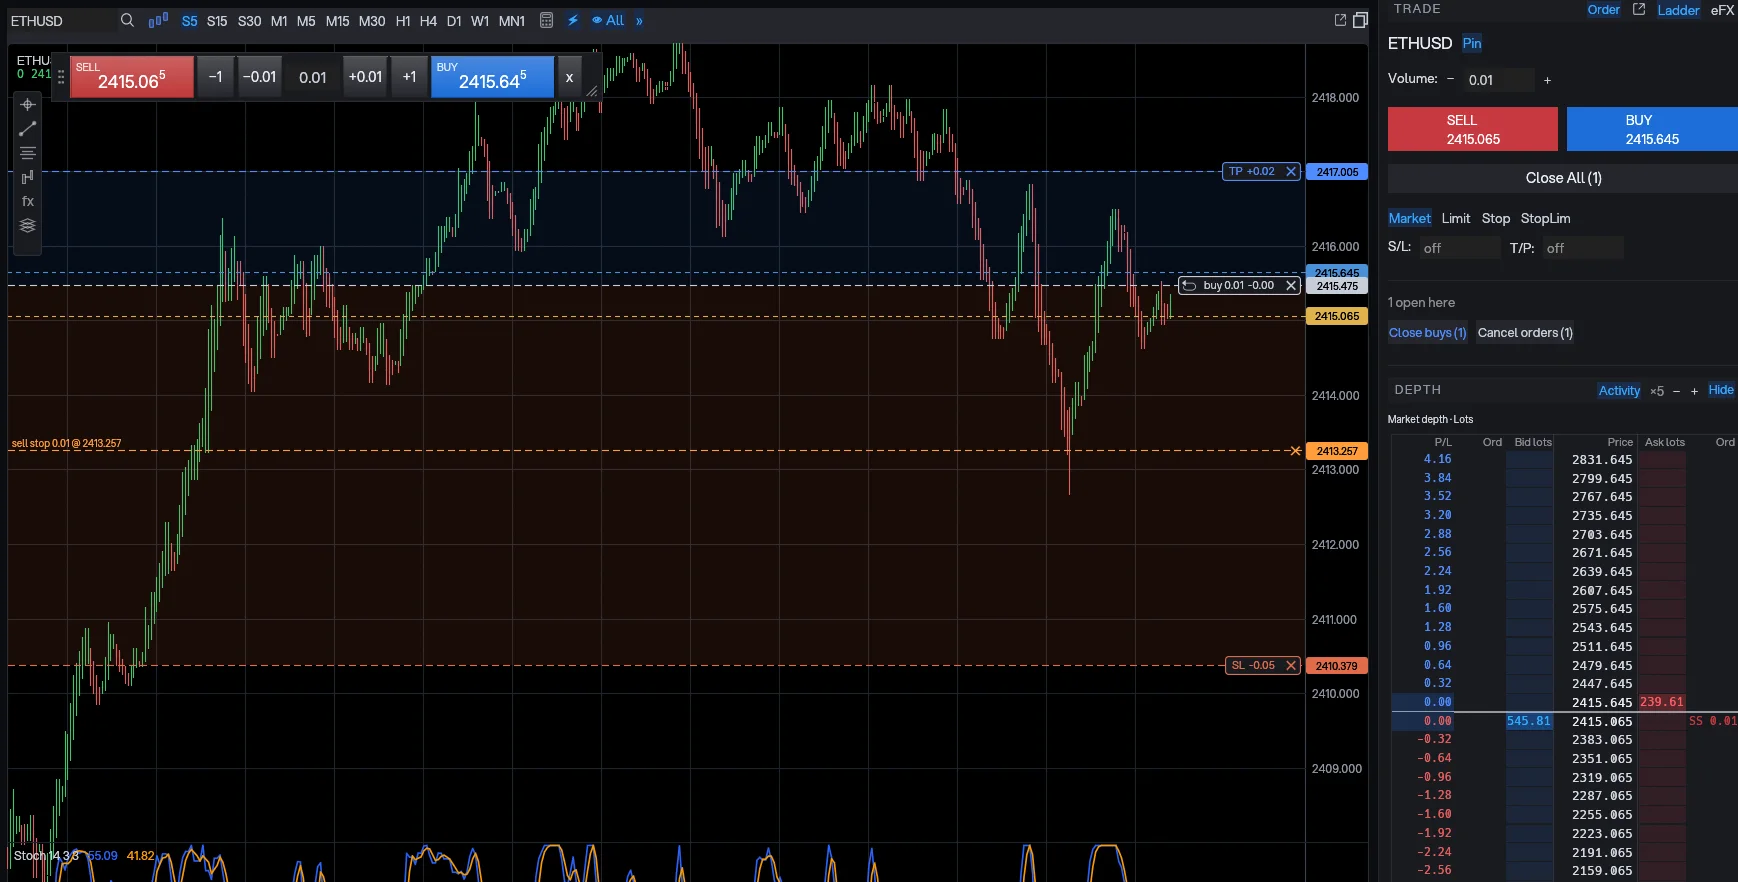Open the text lines drawing tool

[28, 153]
